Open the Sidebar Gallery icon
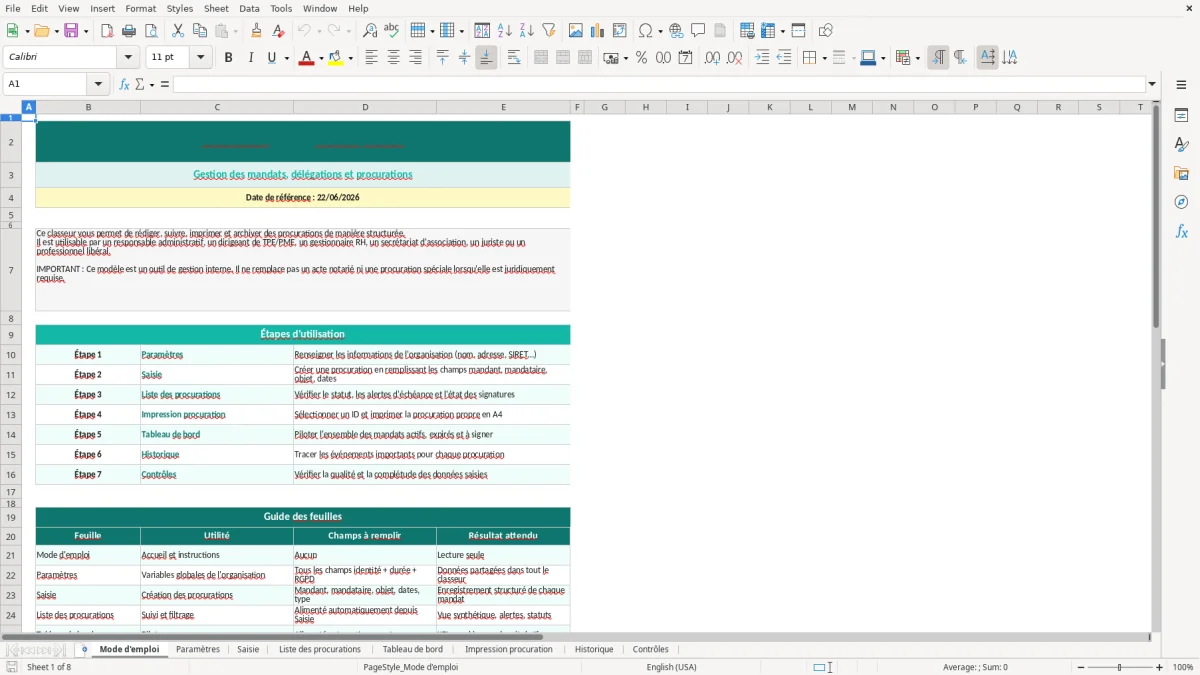 point(1181,174)
